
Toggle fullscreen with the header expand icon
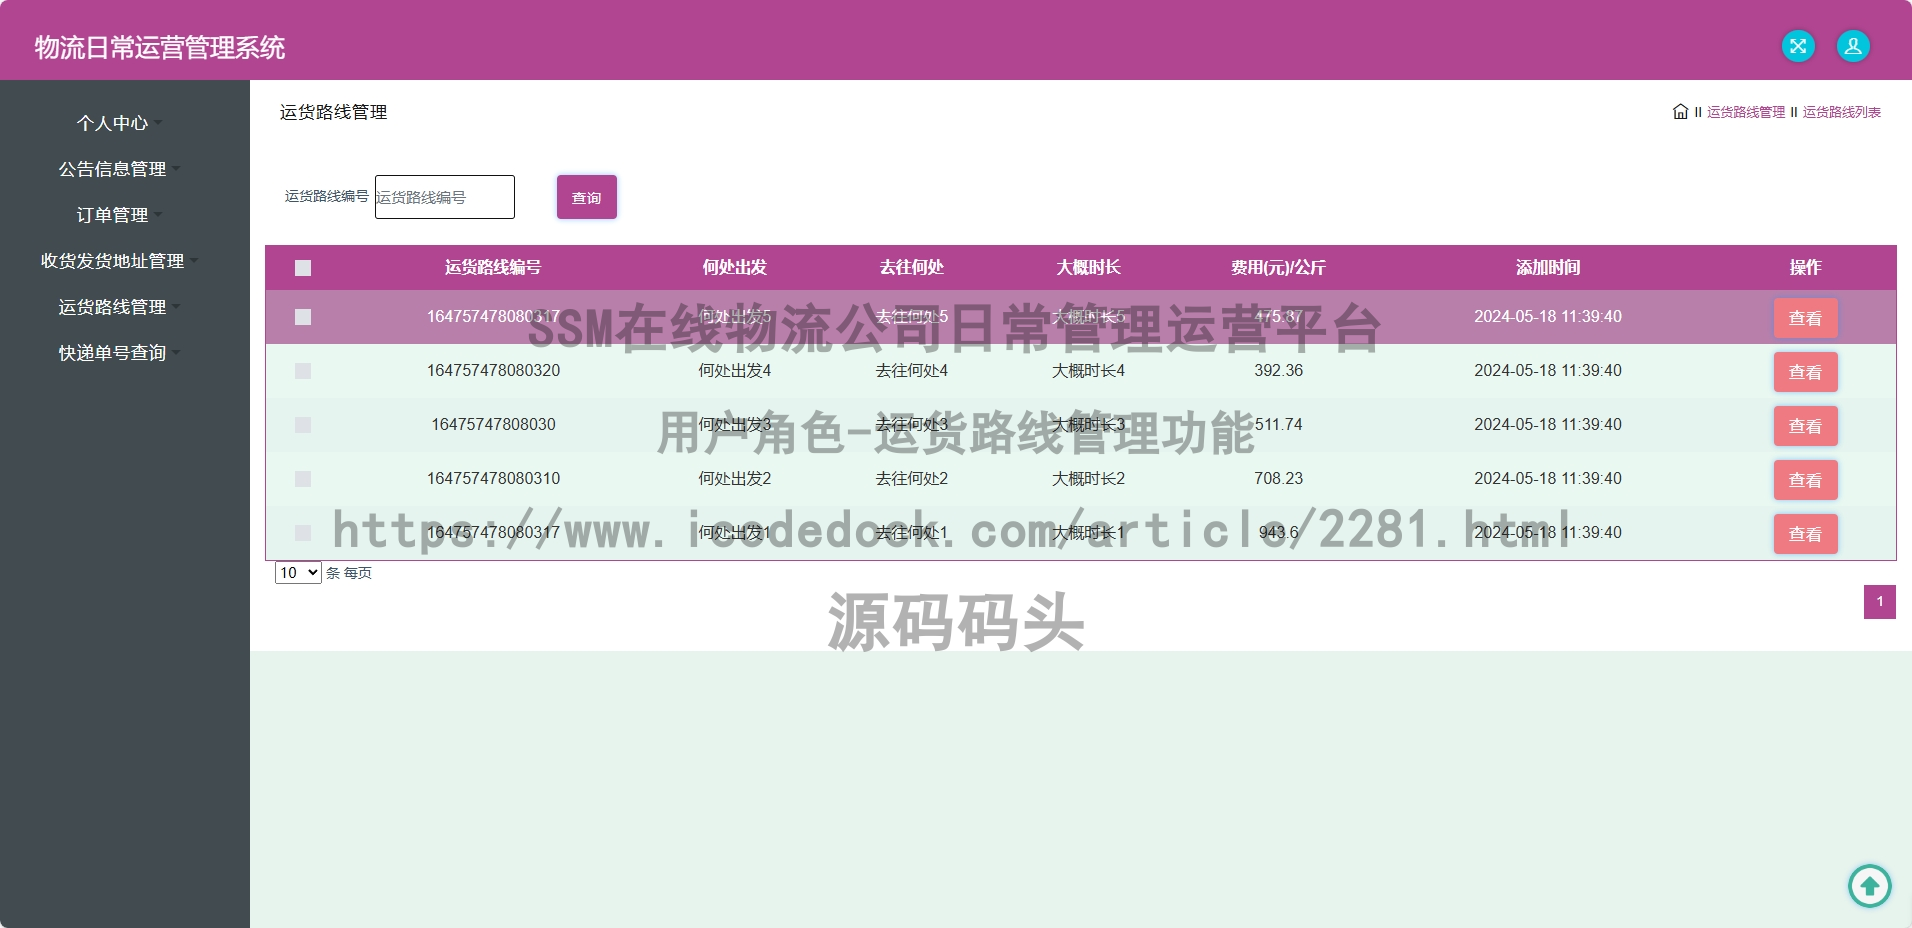(x=1798, y=46)
